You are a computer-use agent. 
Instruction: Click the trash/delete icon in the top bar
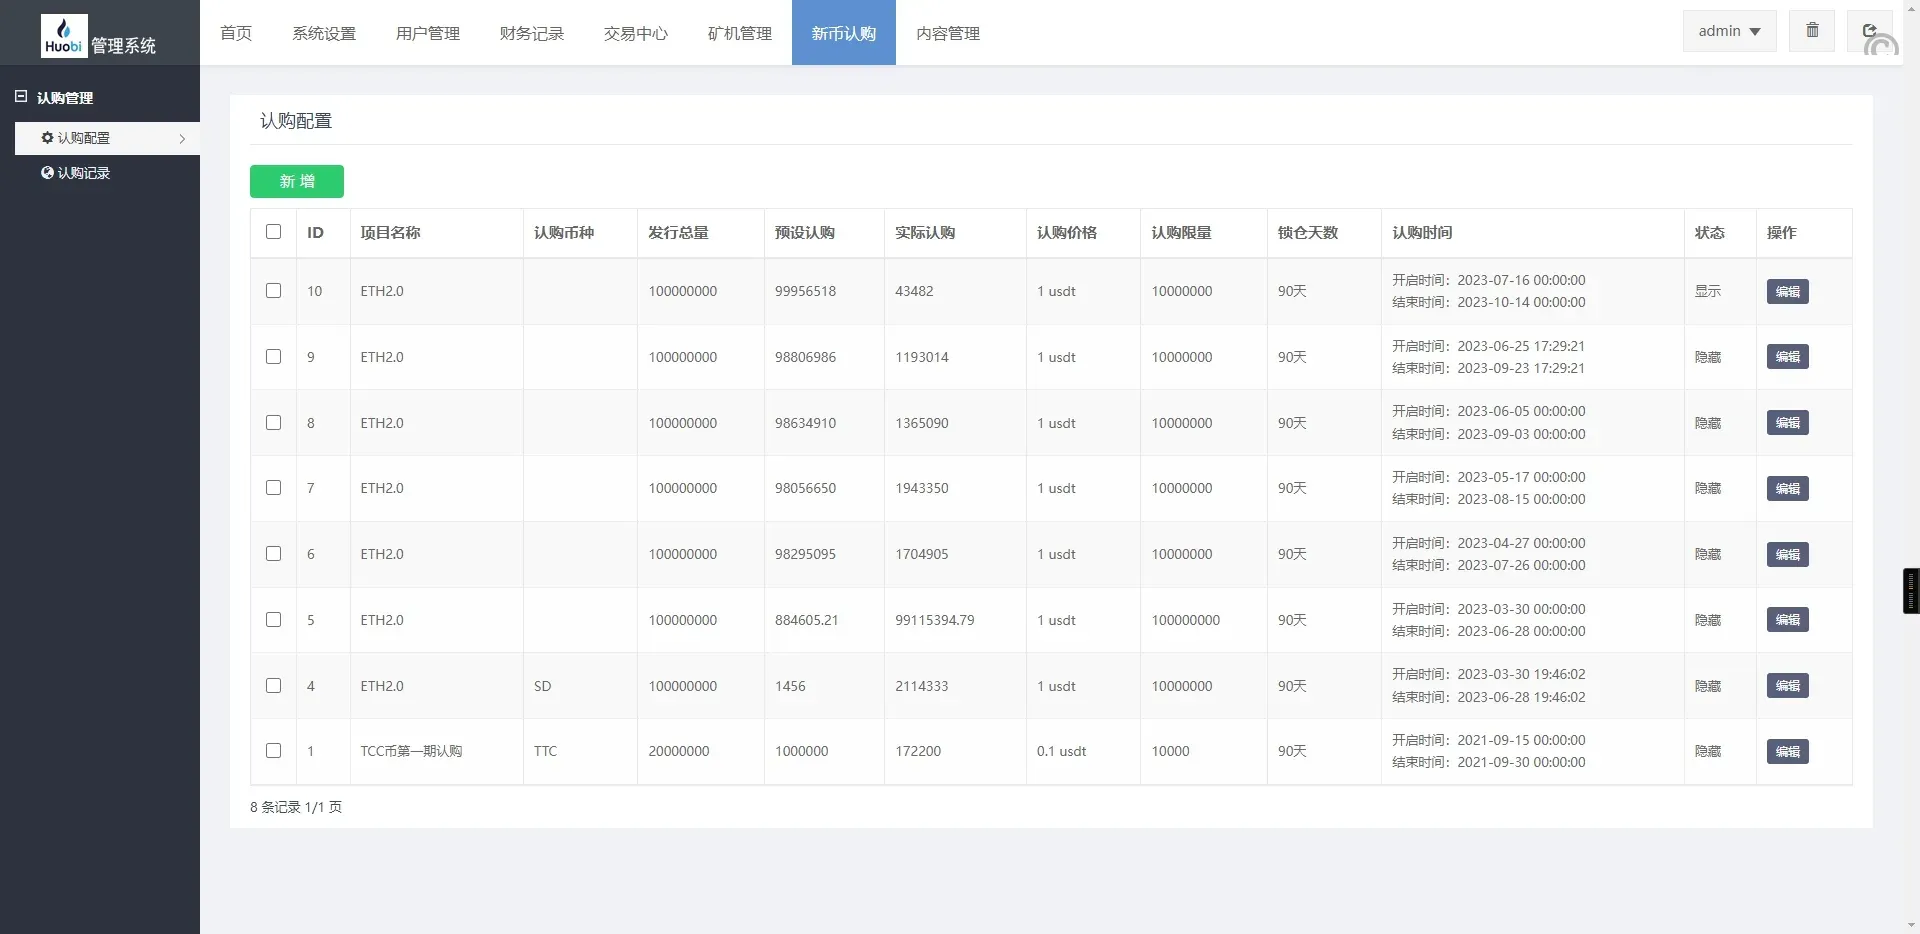point(1811,30)
